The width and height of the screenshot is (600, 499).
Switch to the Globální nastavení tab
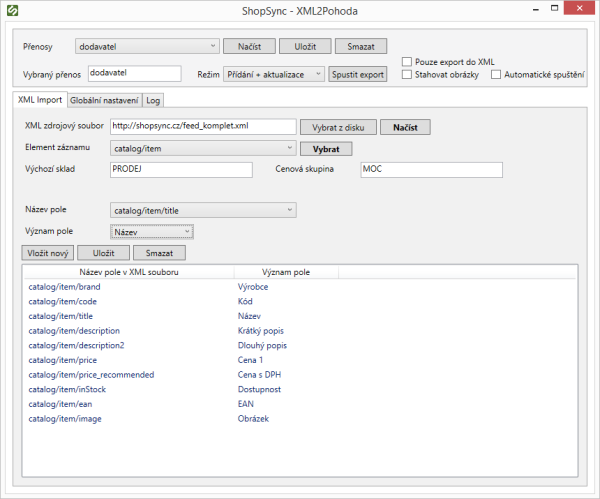click(104, 100)
